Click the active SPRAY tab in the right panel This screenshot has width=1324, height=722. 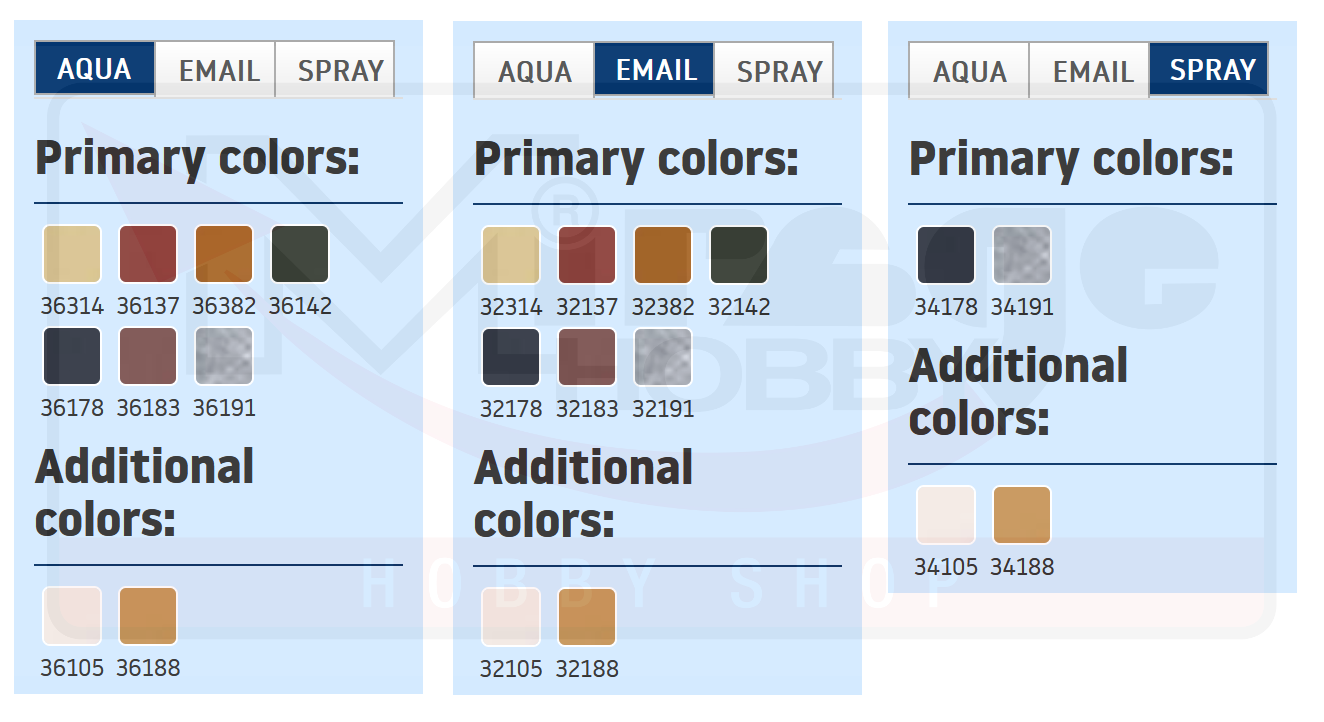coord(1210,70)
